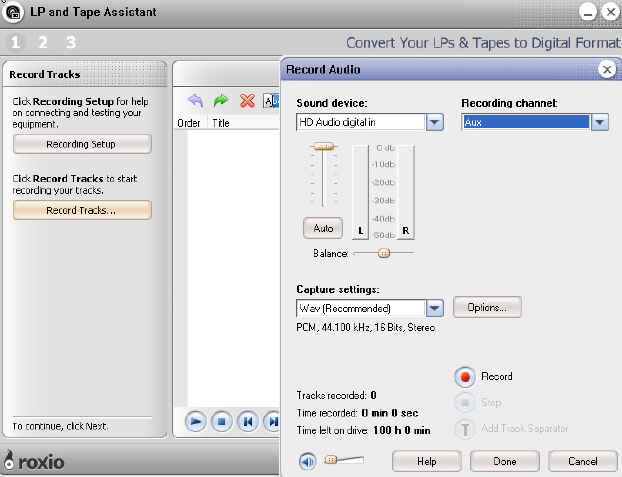Image resolution: width=622 pixels, height=477 pixels.
Task: Click the Auto level button
Action: (323, 228)
